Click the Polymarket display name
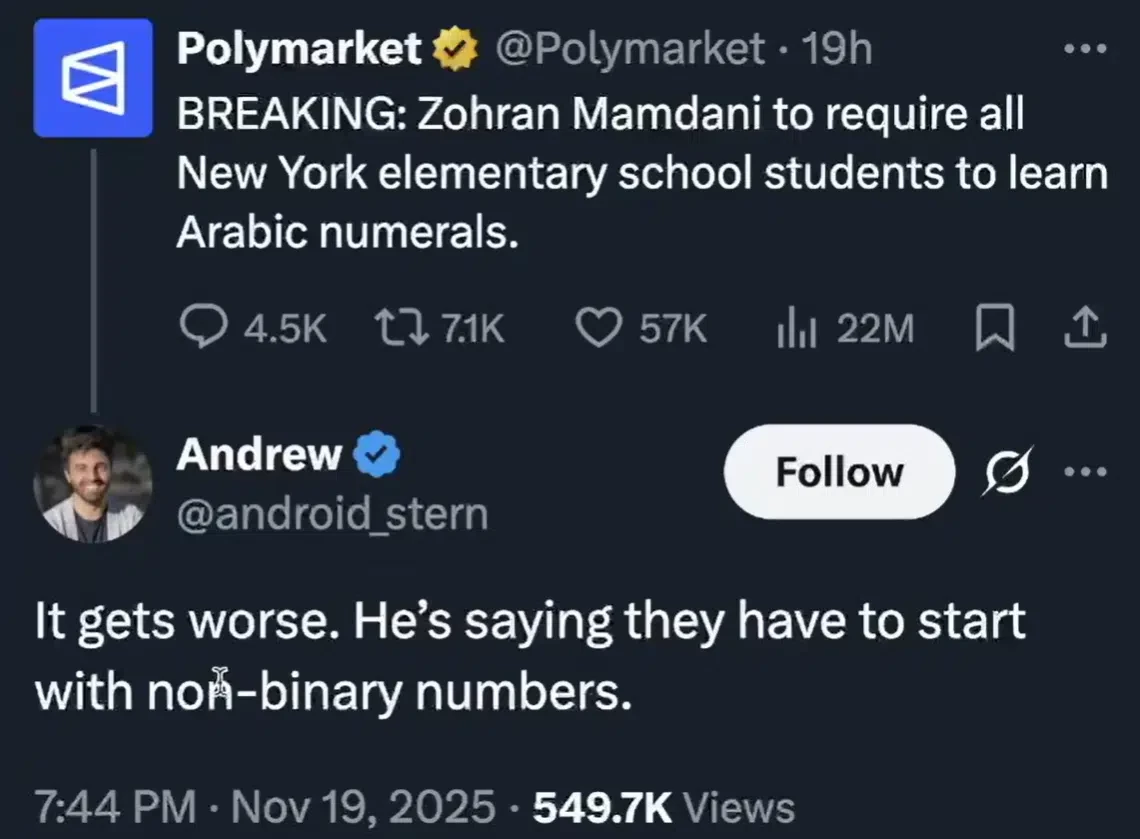This screenshot has width=1140, height=839. pyautogui.click(x=299, y=49)
